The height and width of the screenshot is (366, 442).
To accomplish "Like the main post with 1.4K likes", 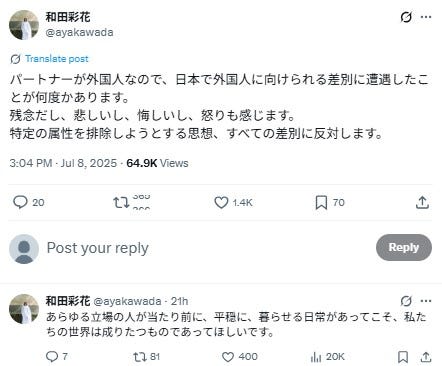I will point(221,202).
